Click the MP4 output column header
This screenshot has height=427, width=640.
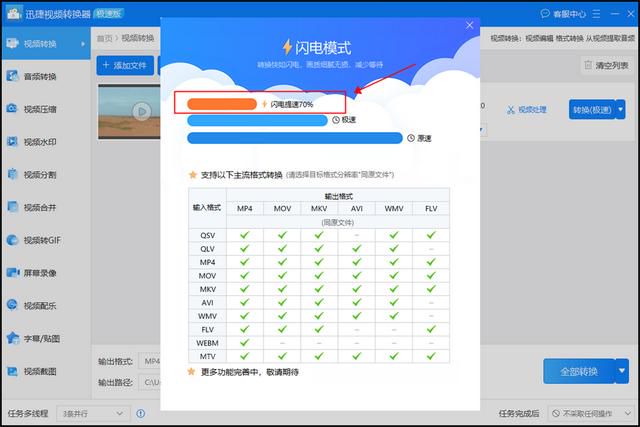[245, 209]
